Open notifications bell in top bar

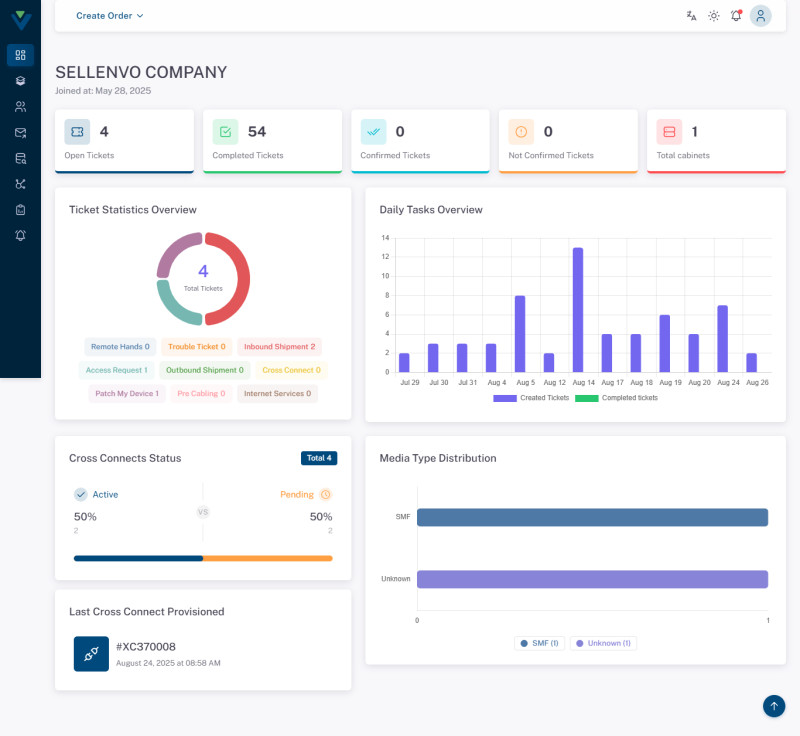pyautogui.click(x=736, y=16)
